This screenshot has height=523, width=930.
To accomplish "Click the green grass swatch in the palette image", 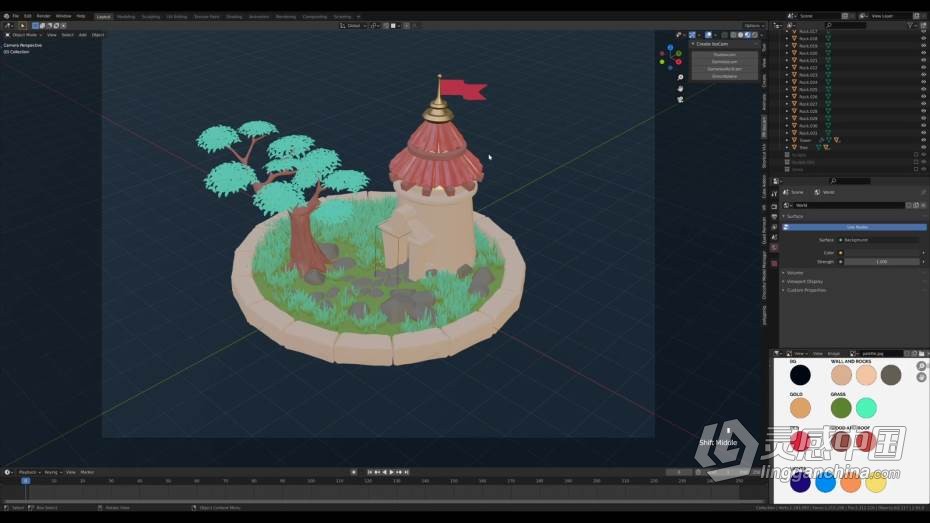I will coord(841,407).
